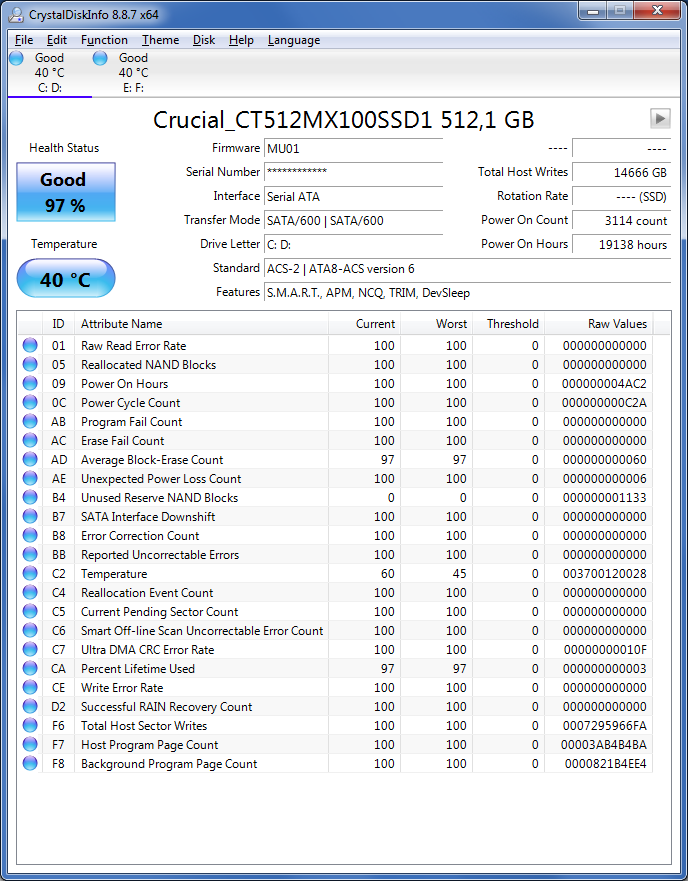Click the Raw Values column header

(x=599, y=324)
